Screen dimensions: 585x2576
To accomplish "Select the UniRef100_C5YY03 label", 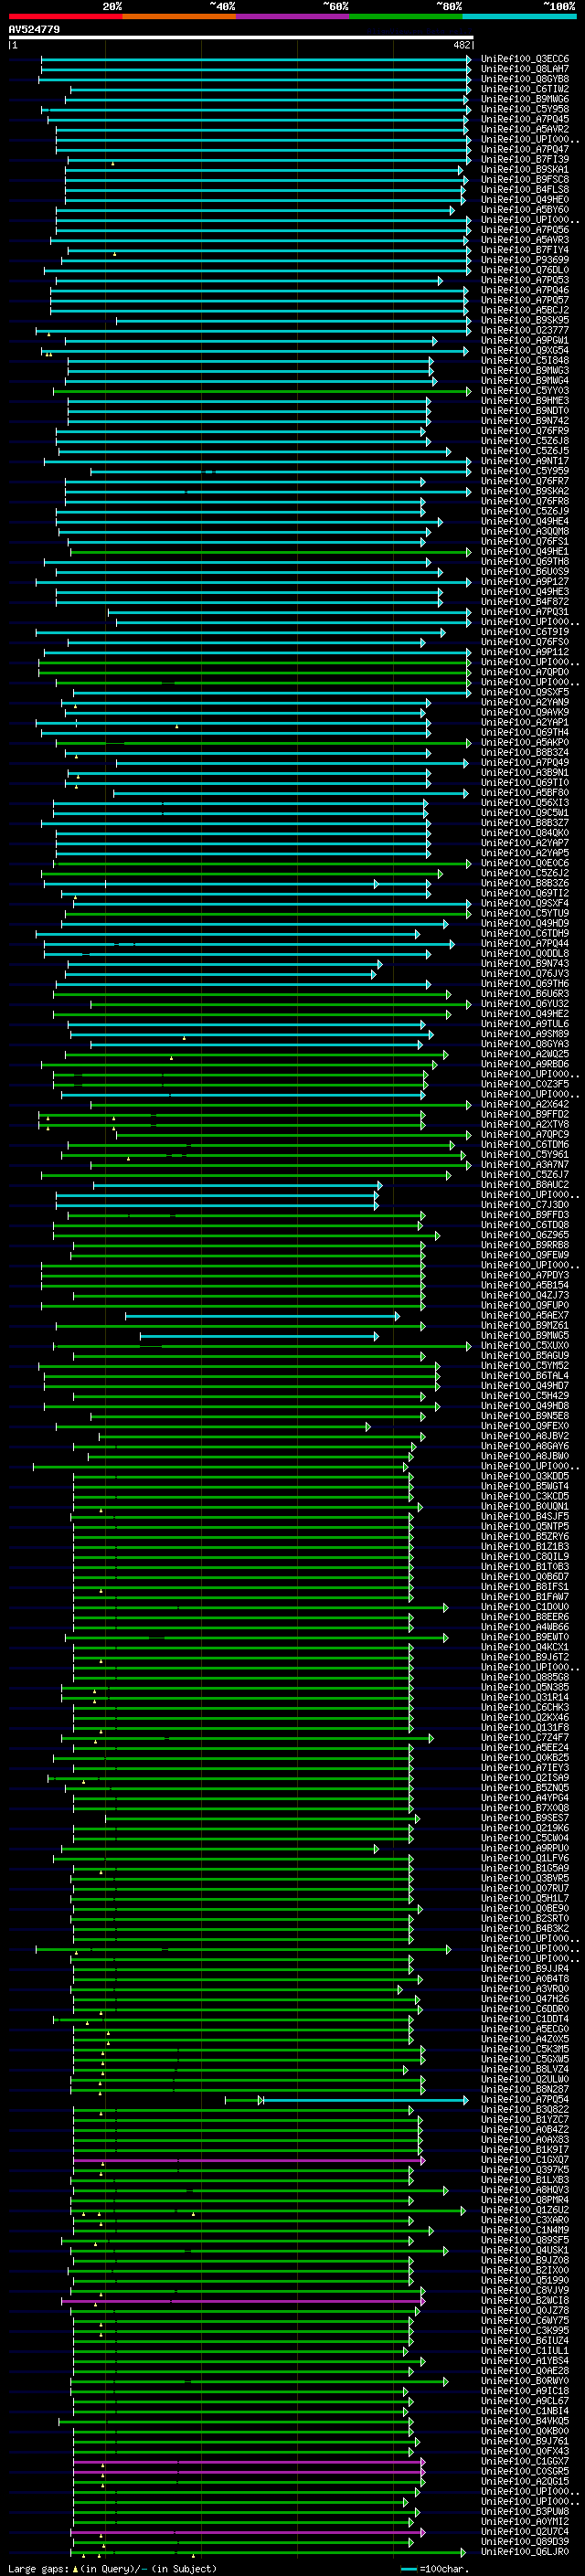I will click(525, 391).
